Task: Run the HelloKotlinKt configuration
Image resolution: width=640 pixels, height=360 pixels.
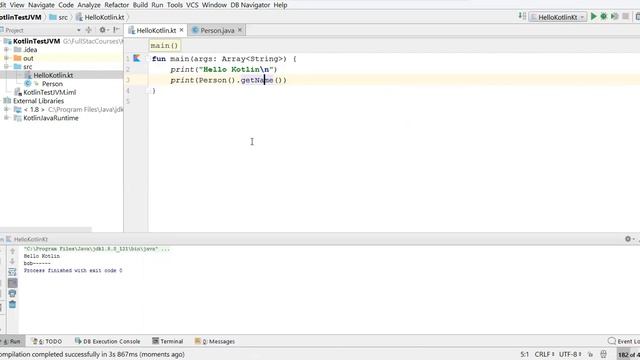Action: pyautogui.click(x=593, y=17)
